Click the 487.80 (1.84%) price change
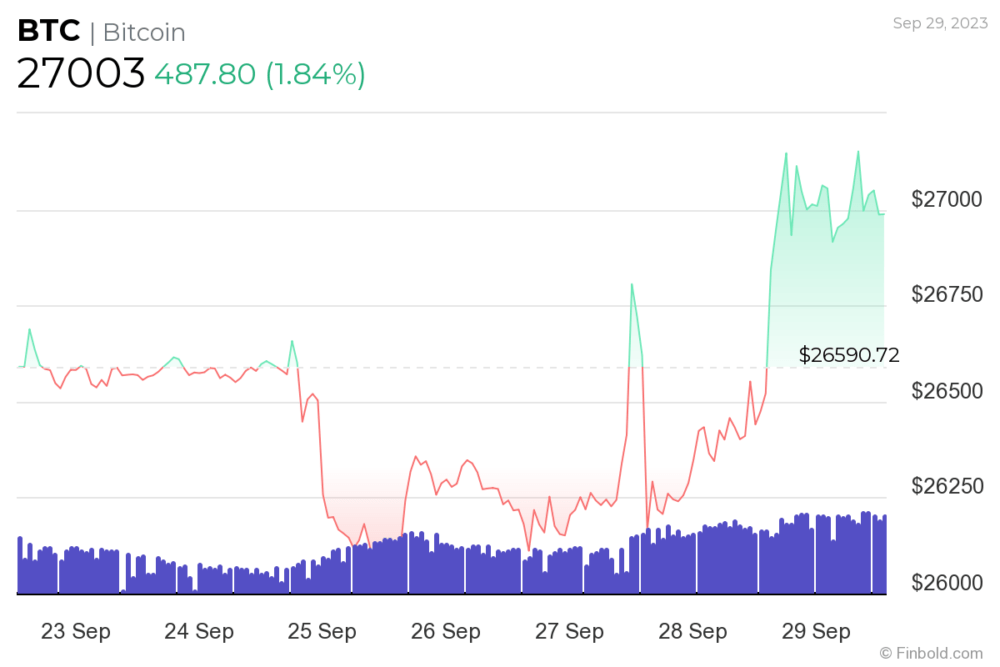Viewport: 1000px width, 667px height. pyautogui.click(x=260, y=74)
